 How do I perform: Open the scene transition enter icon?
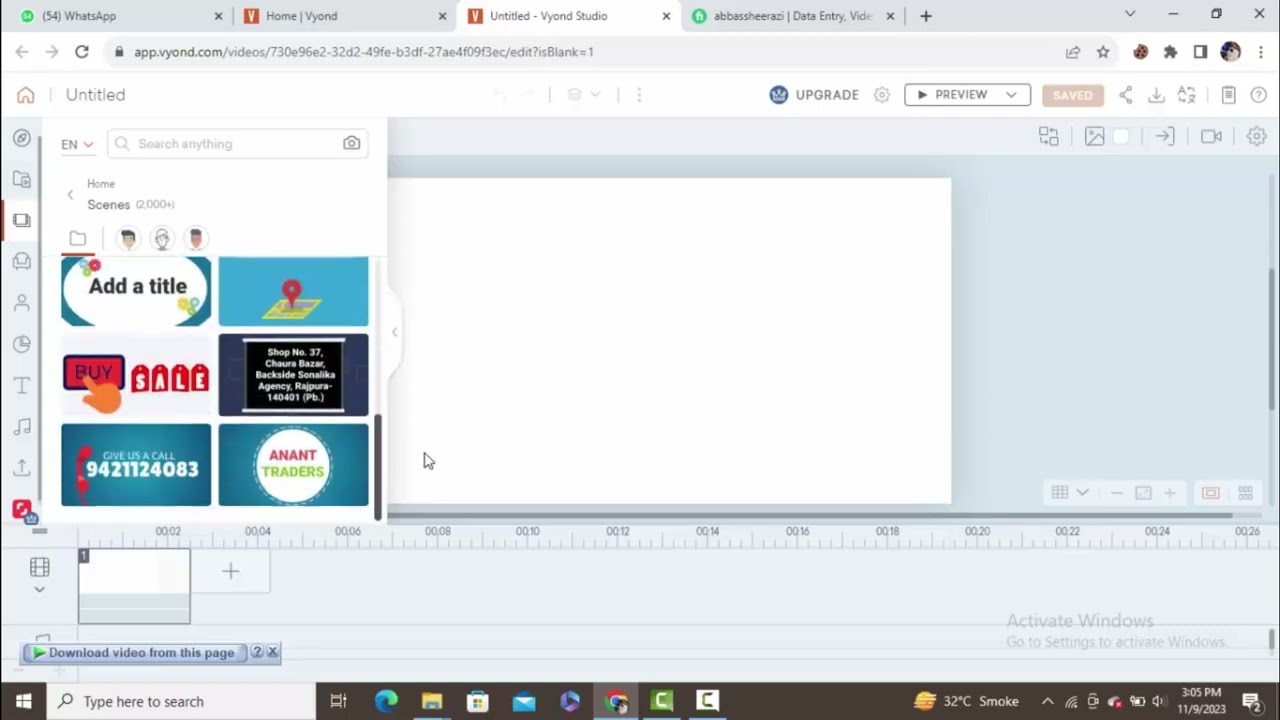[x=1165, y=137]
